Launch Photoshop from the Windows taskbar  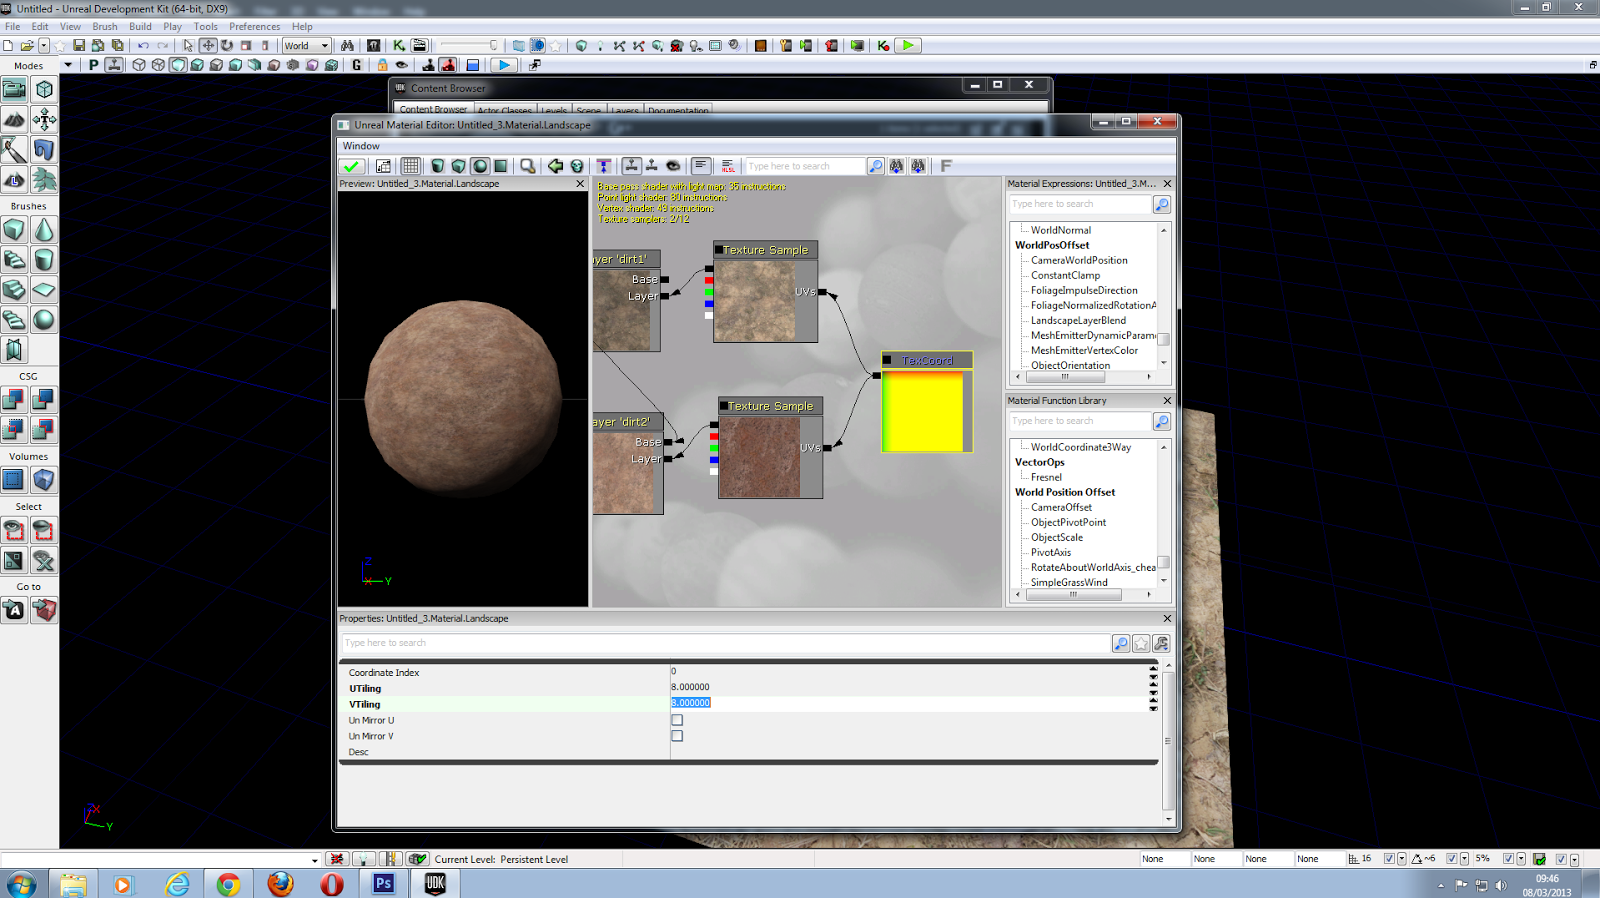[383, 884]
